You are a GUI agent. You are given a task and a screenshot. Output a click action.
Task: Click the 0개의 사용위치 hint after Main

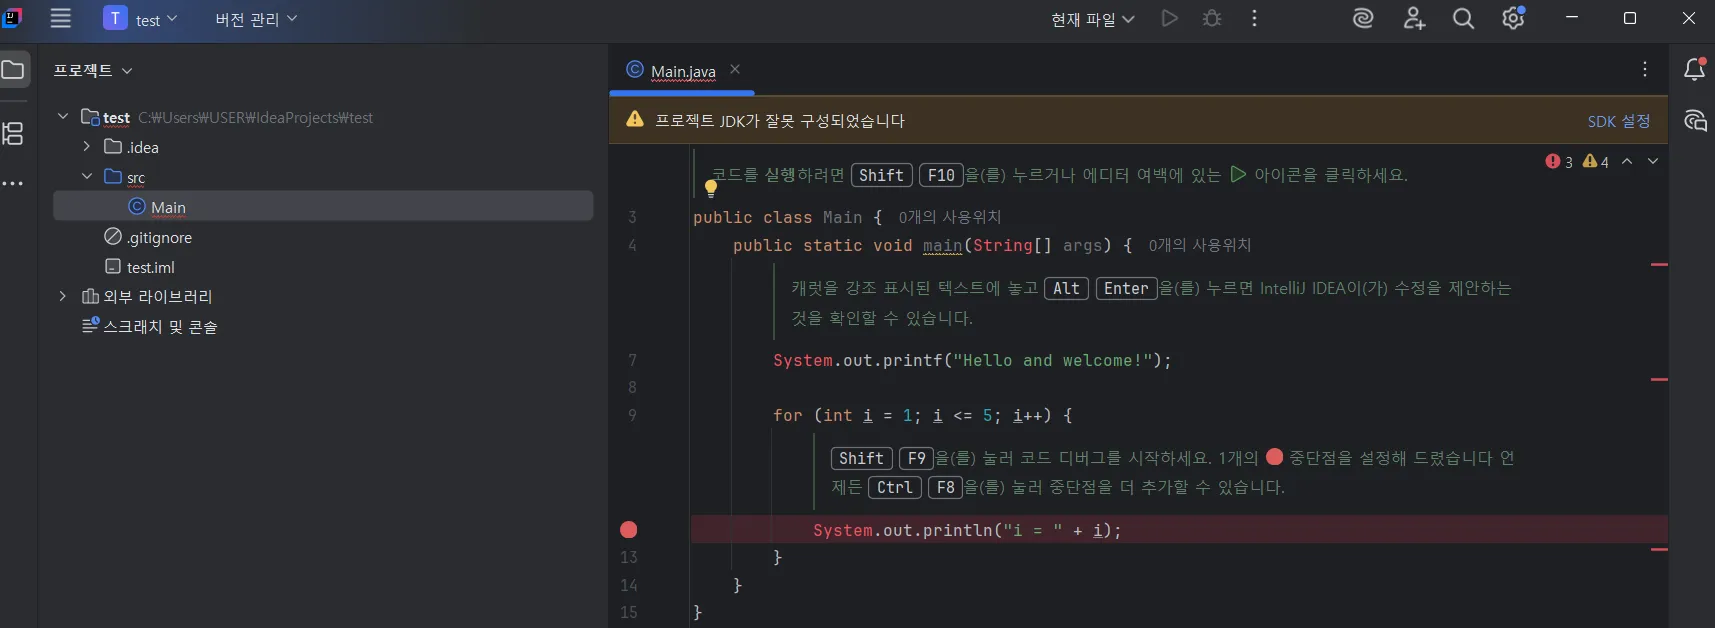point(949,217)
